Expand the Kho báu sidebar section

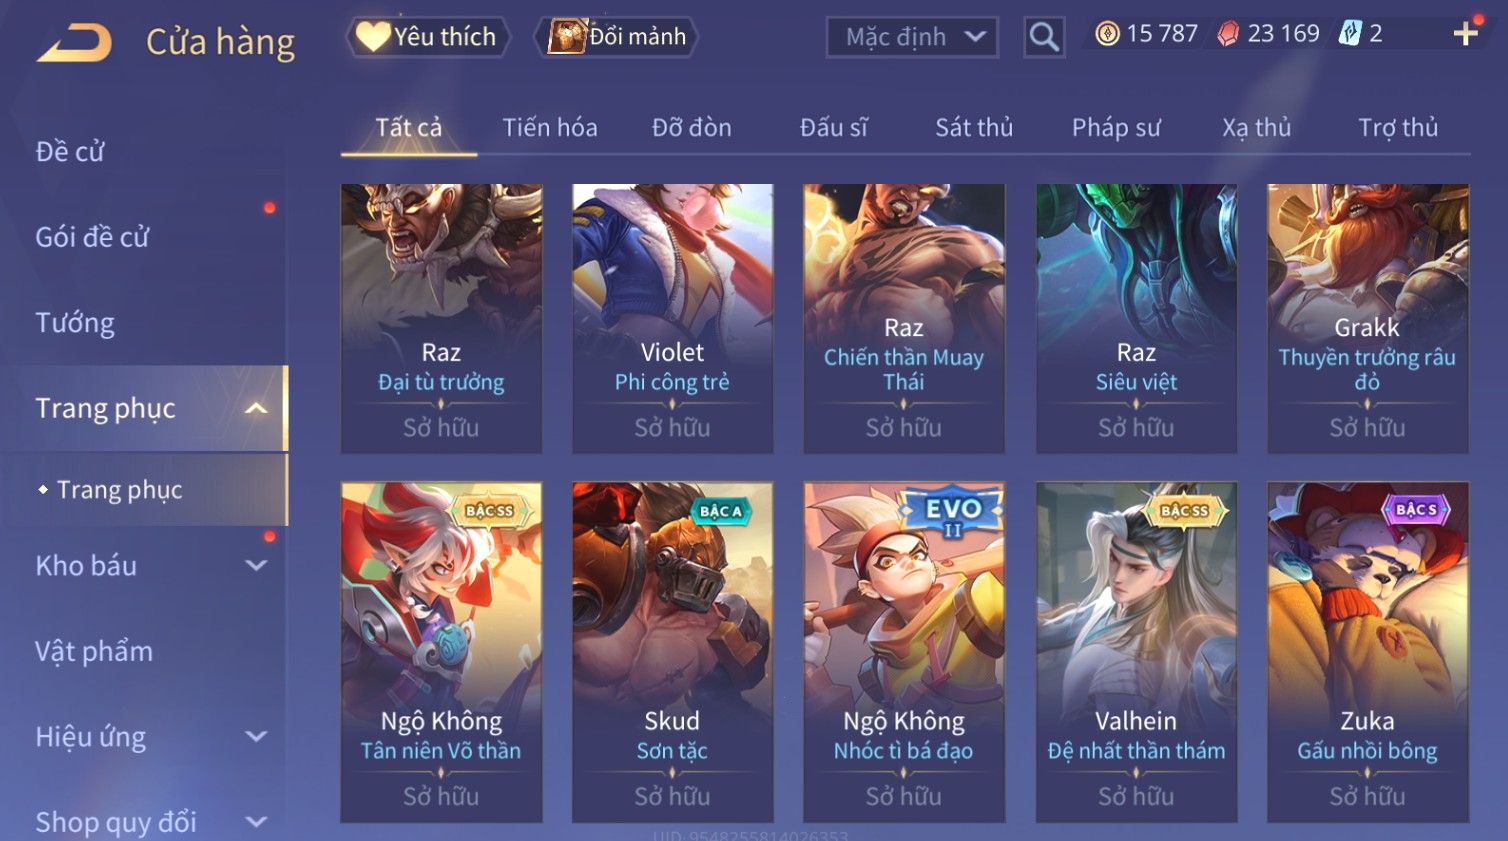click(256, 565)
